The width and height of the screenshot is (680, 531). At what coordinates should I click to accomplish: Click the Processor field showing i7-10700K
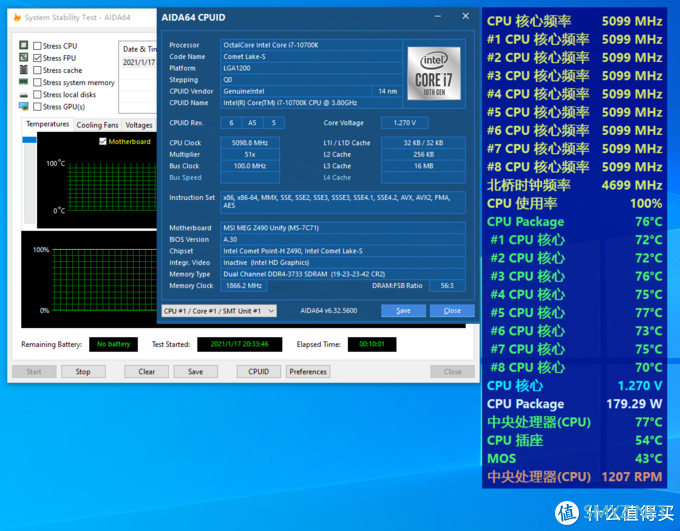coord(311,45)
